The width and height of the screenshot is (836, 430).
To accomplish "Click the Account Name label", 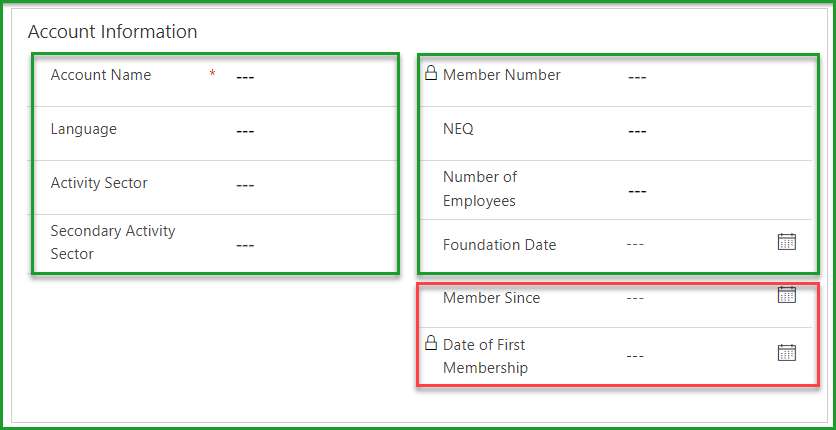I will point(101,75).
